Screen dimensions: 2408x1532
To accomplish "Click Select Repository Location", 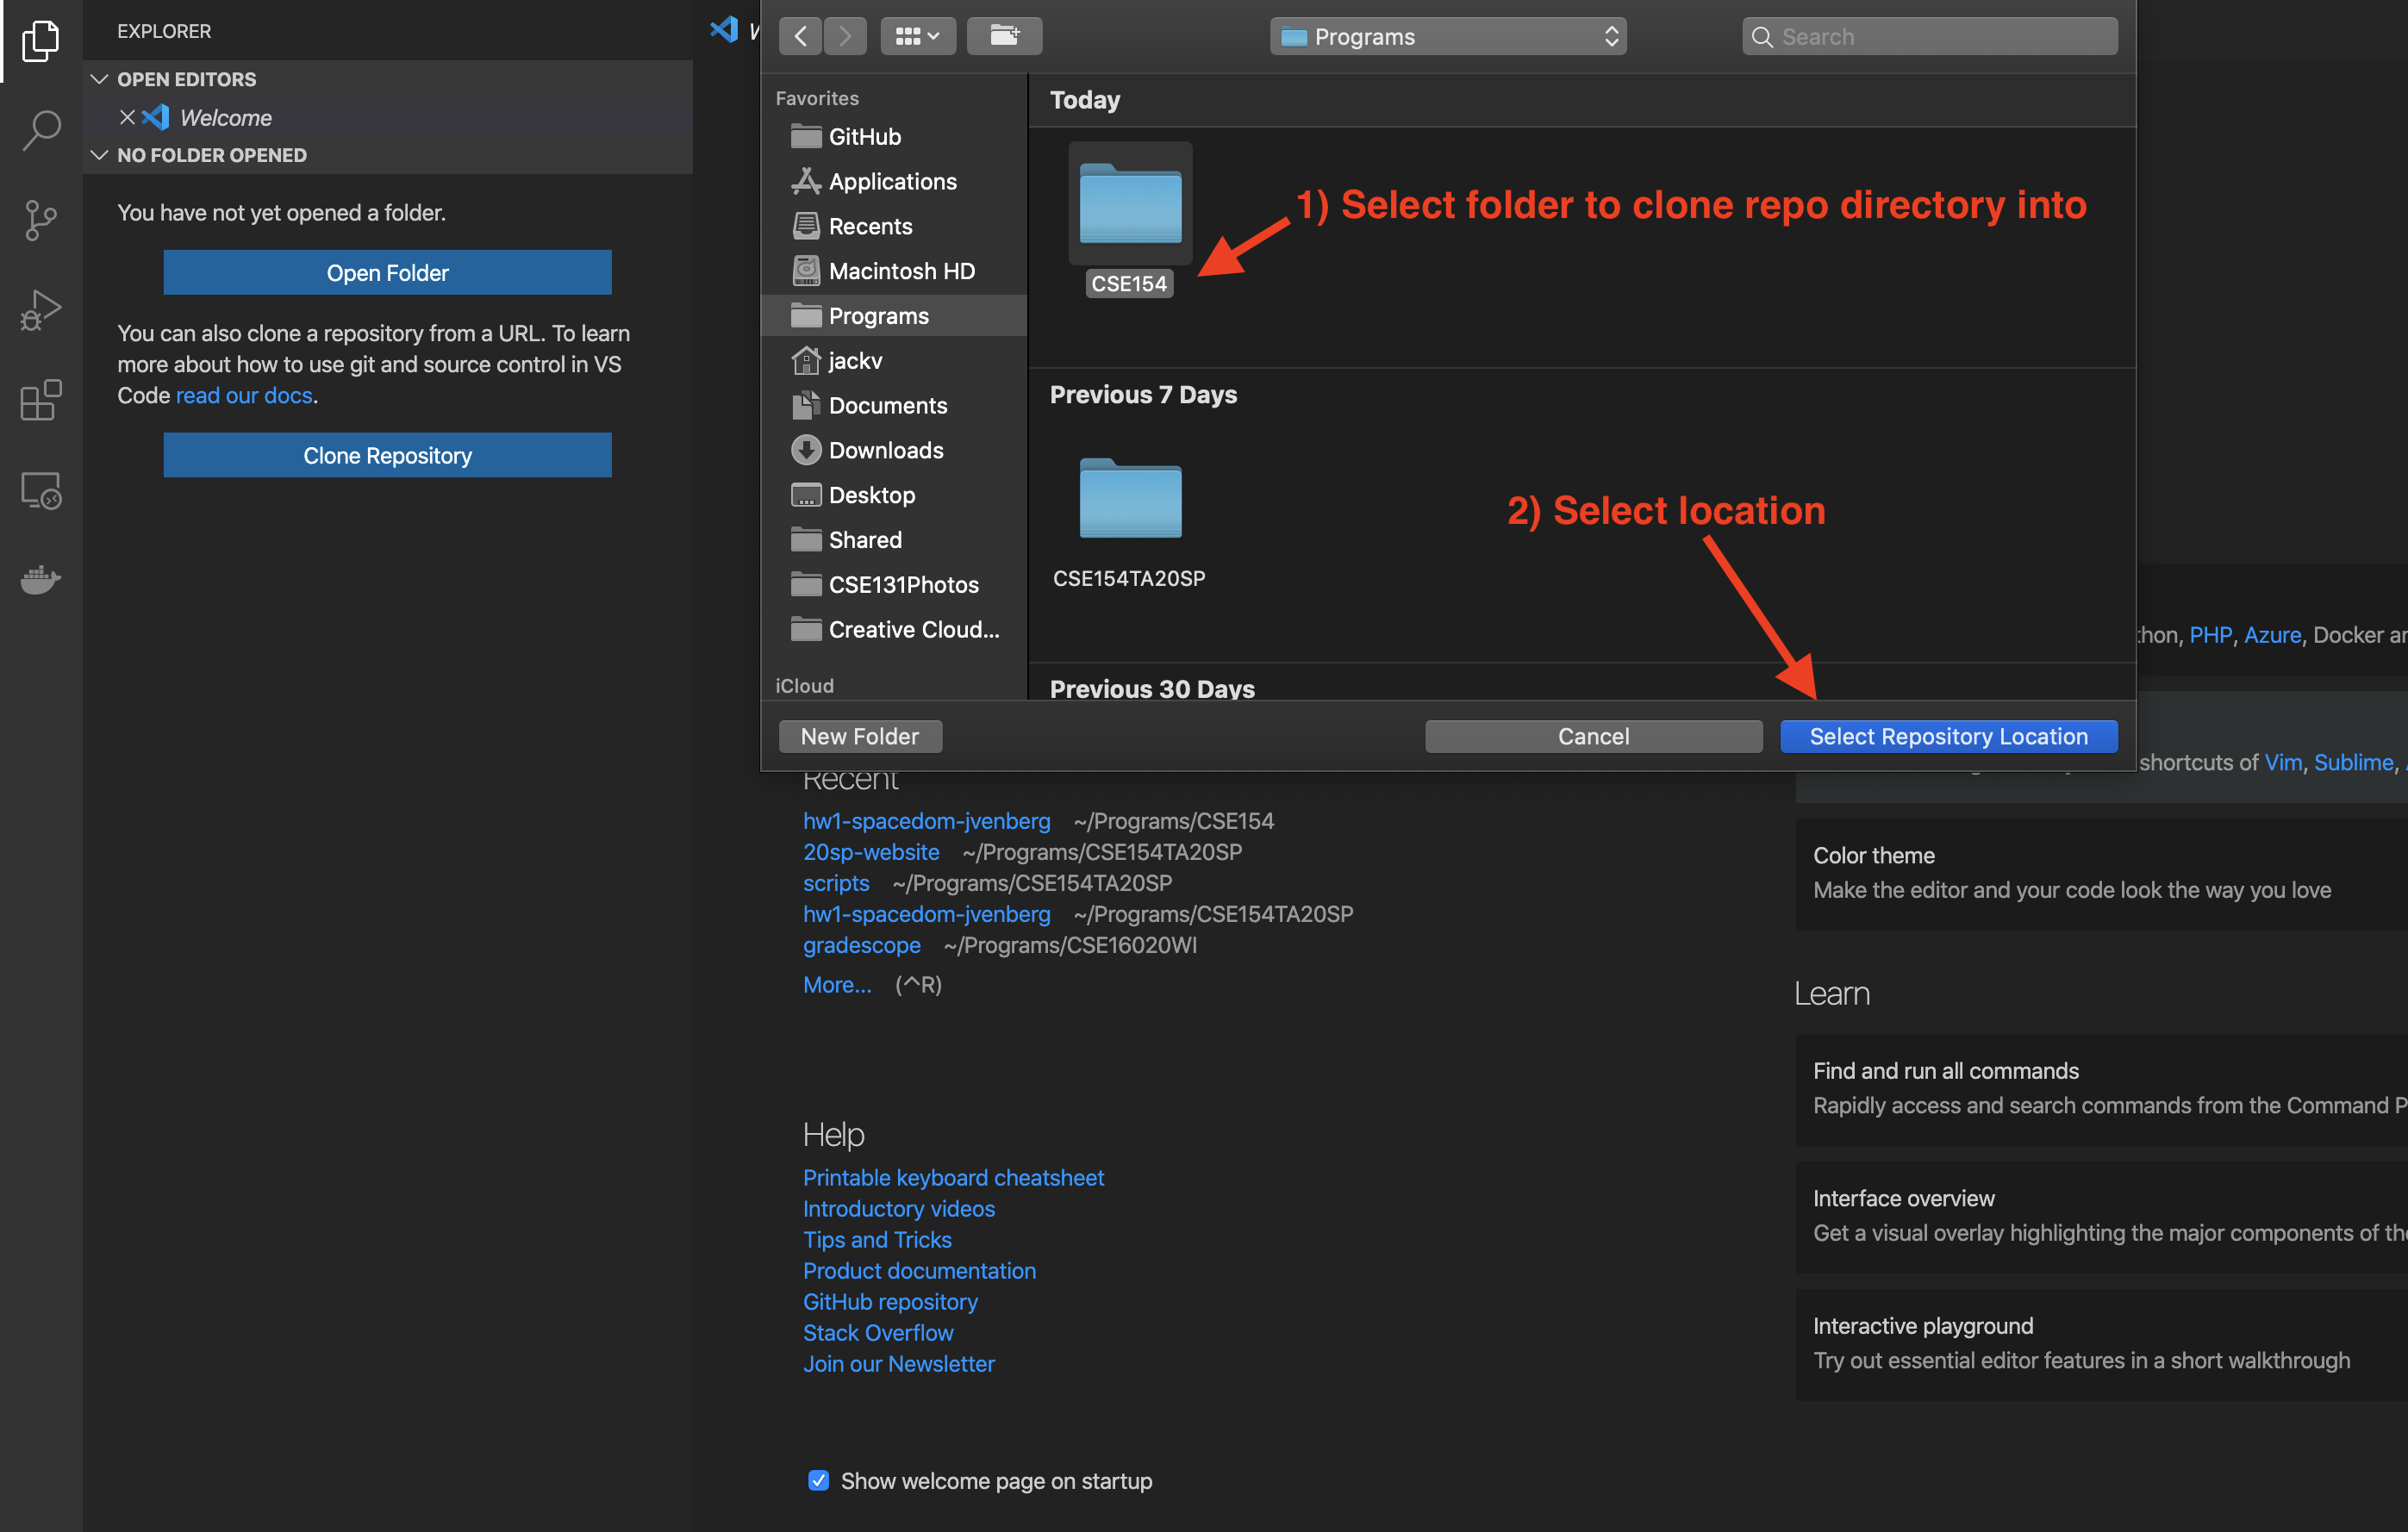I will [1948, 736].
